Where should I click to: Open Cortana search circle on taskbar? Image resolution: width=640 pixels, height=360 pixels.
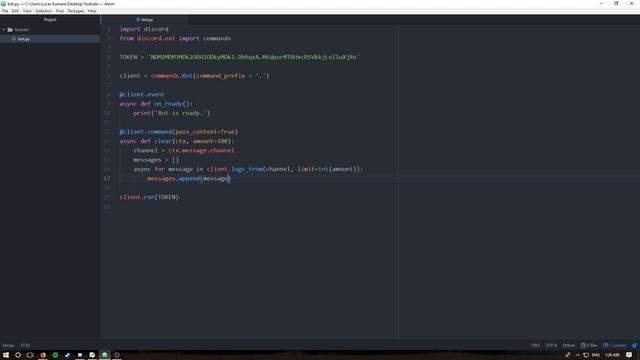pos(18,355)
